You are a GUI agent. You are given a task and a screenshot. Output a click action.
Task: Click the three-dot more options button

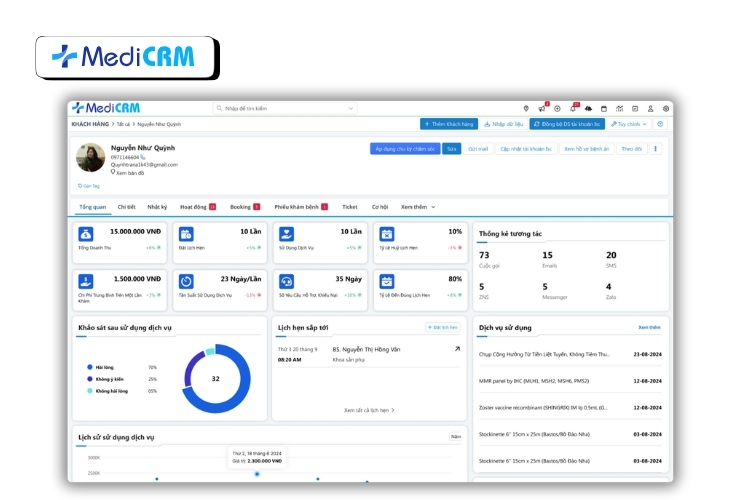click(x=656, y=149)
